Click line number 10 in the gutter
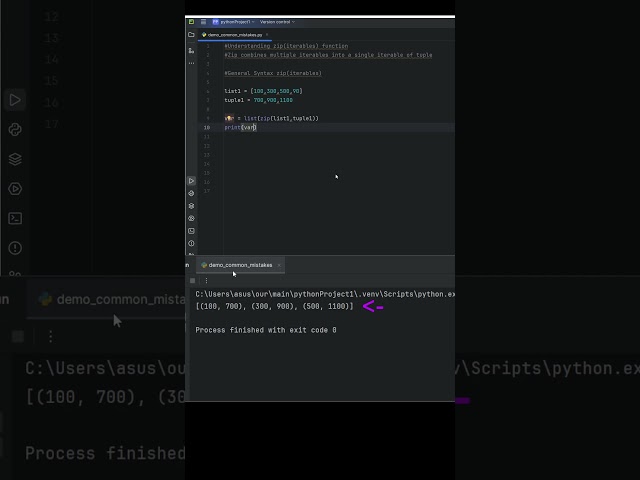 [207, 127]
